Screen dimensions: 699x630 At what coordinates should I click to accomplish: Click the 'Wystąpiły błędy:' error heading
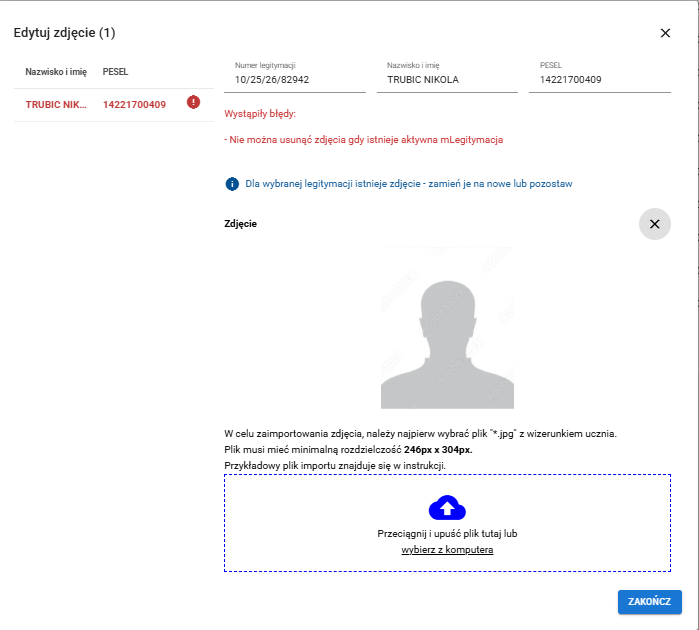(260, 114)
